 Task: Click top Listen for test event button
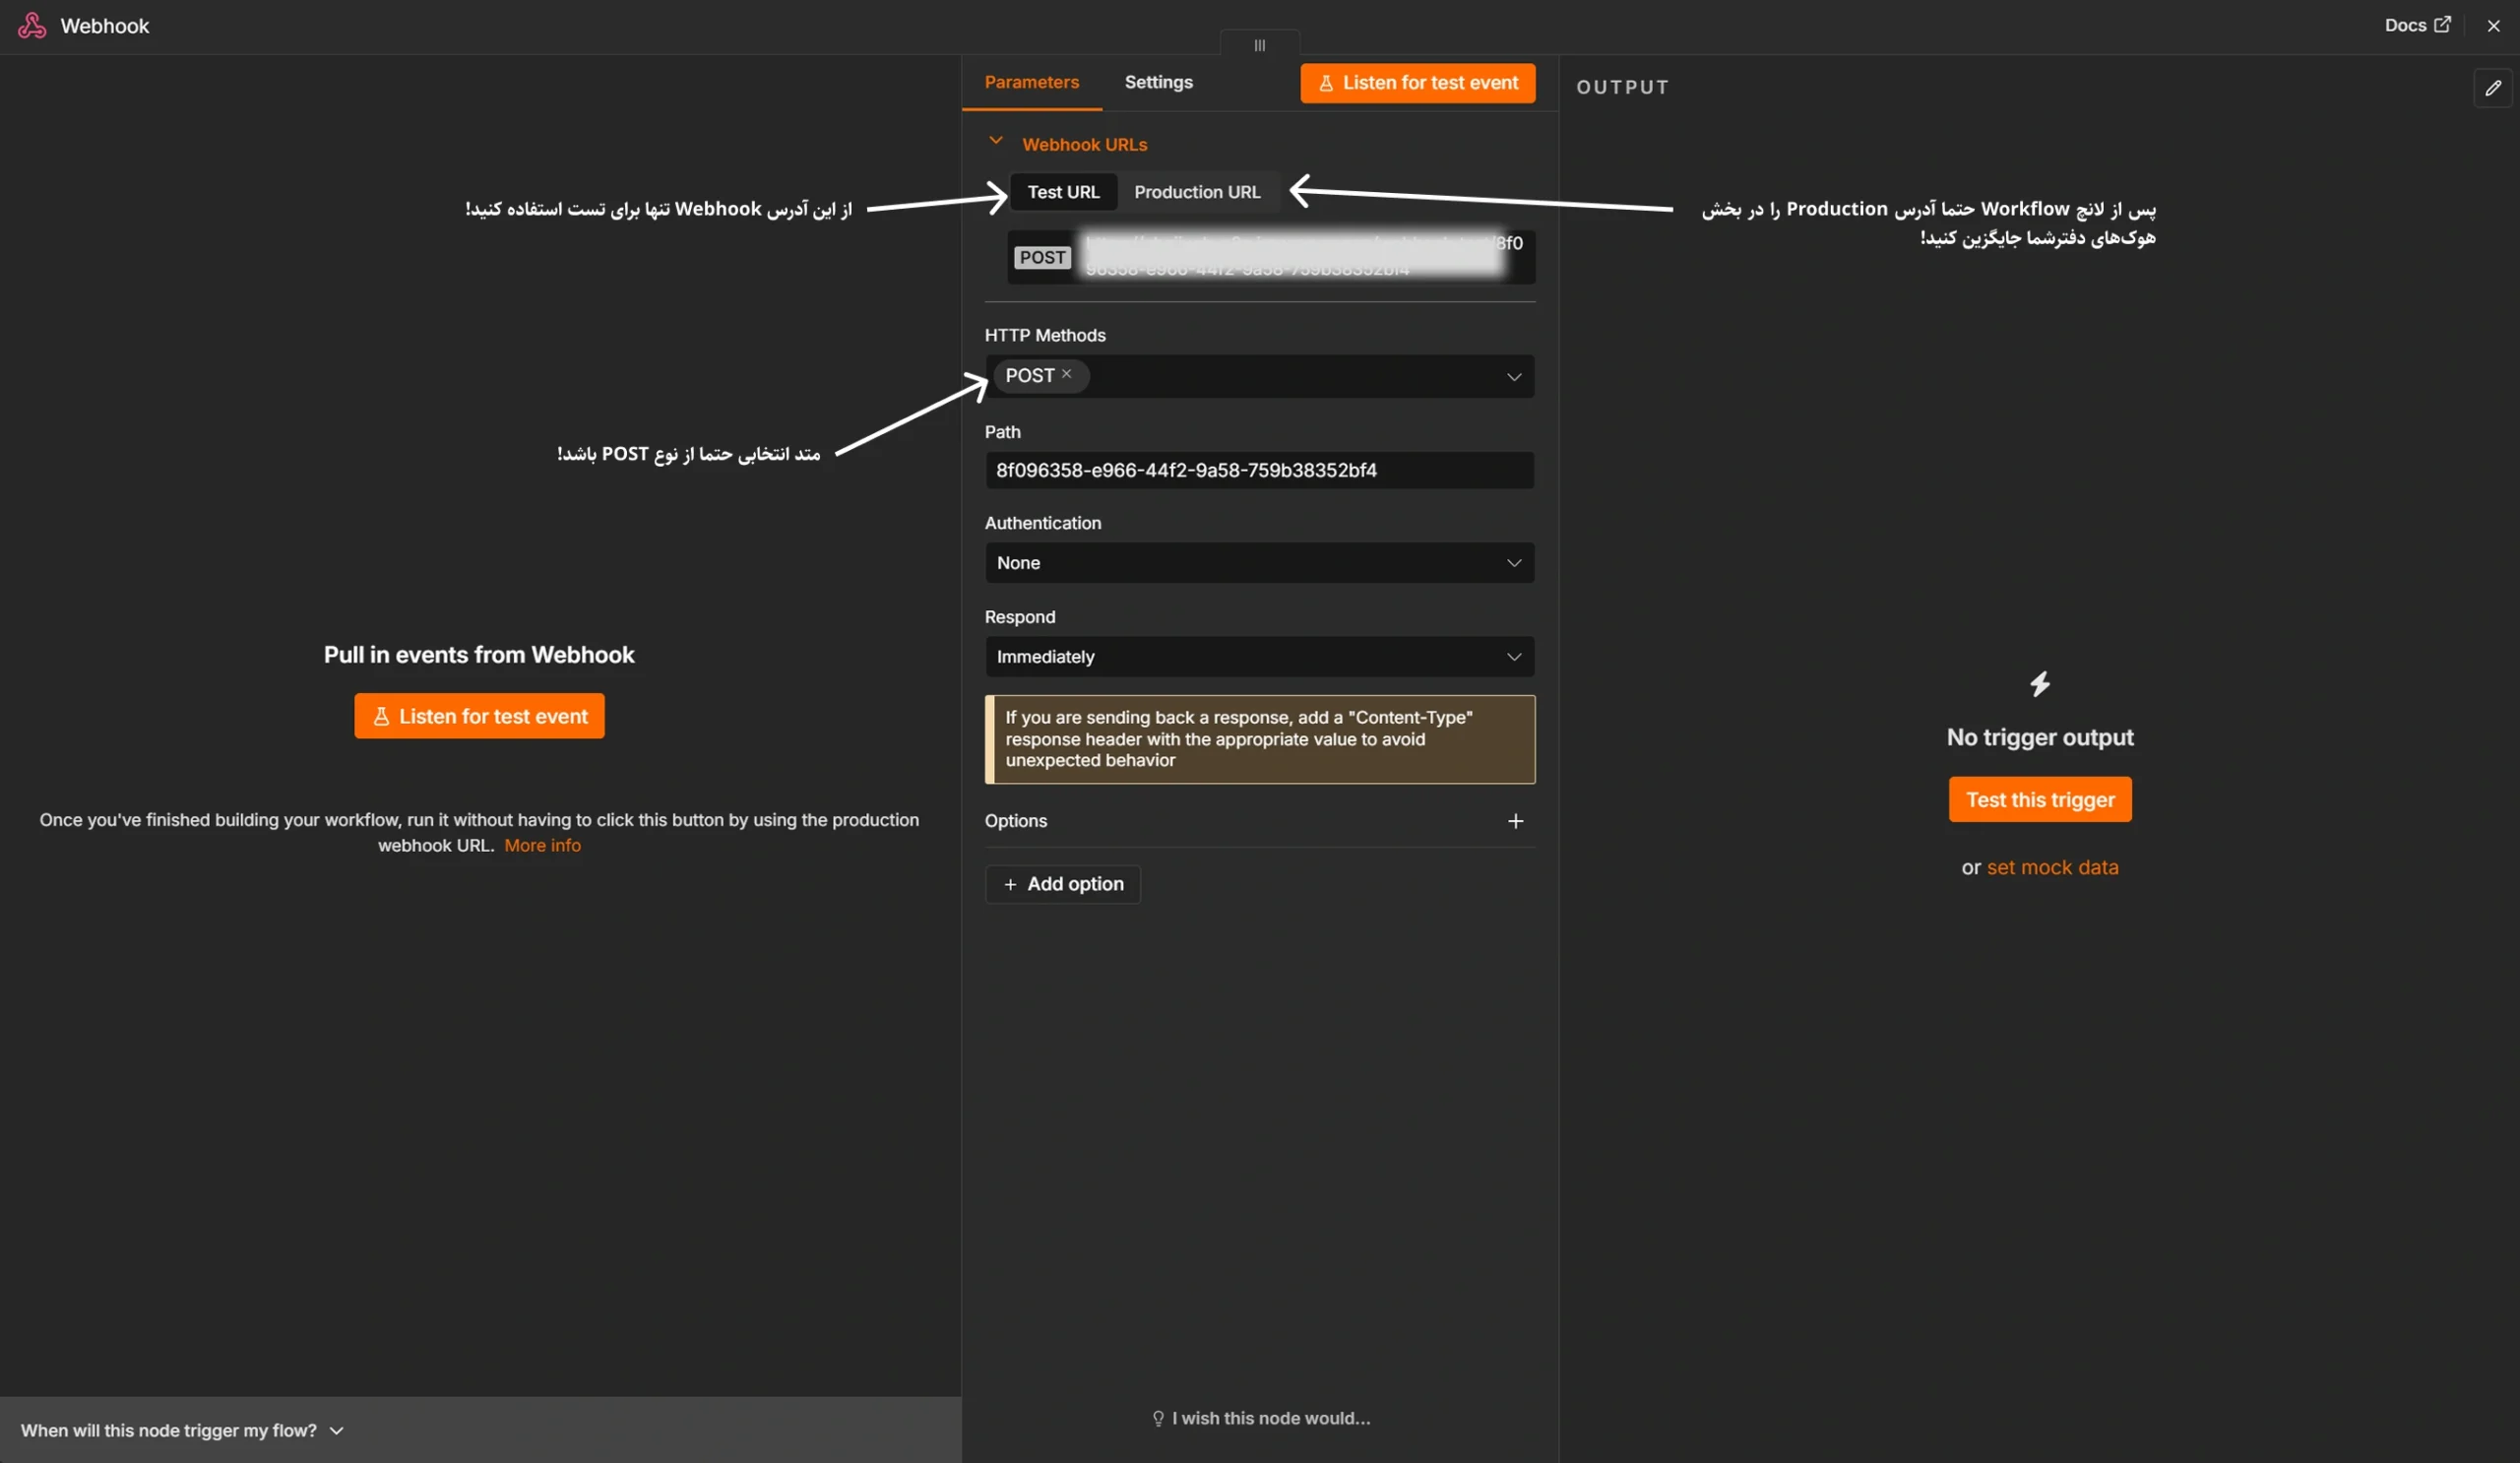pyautogui.click(x=1417, y=83)
